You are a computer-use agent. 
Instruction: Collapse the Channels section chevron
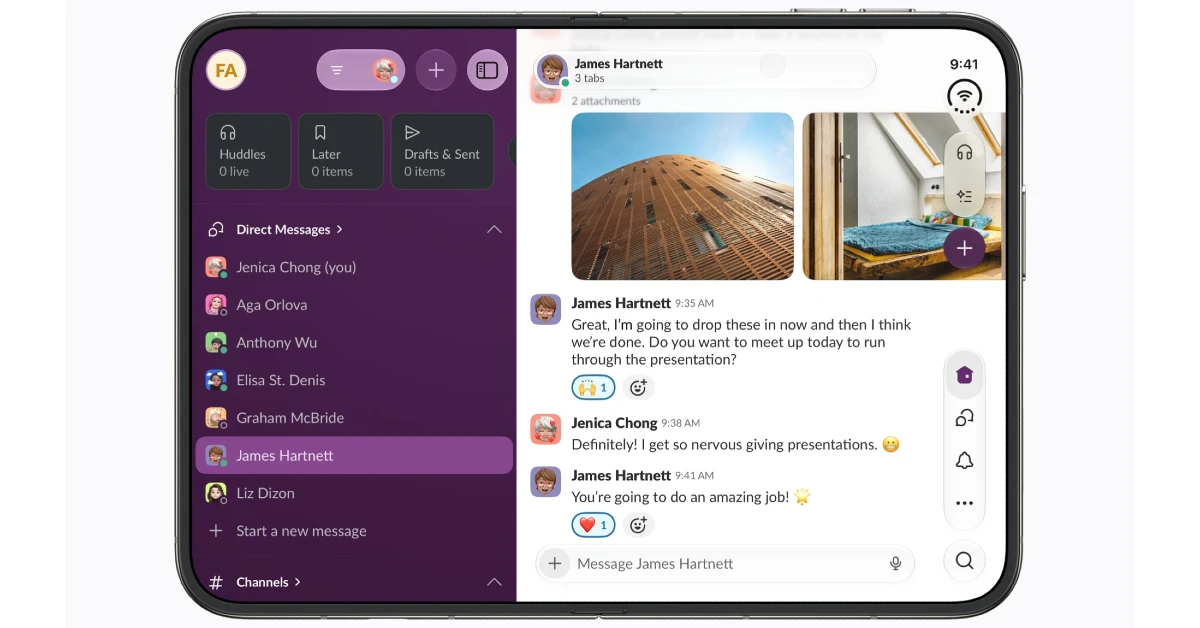(x=494, y=582)
